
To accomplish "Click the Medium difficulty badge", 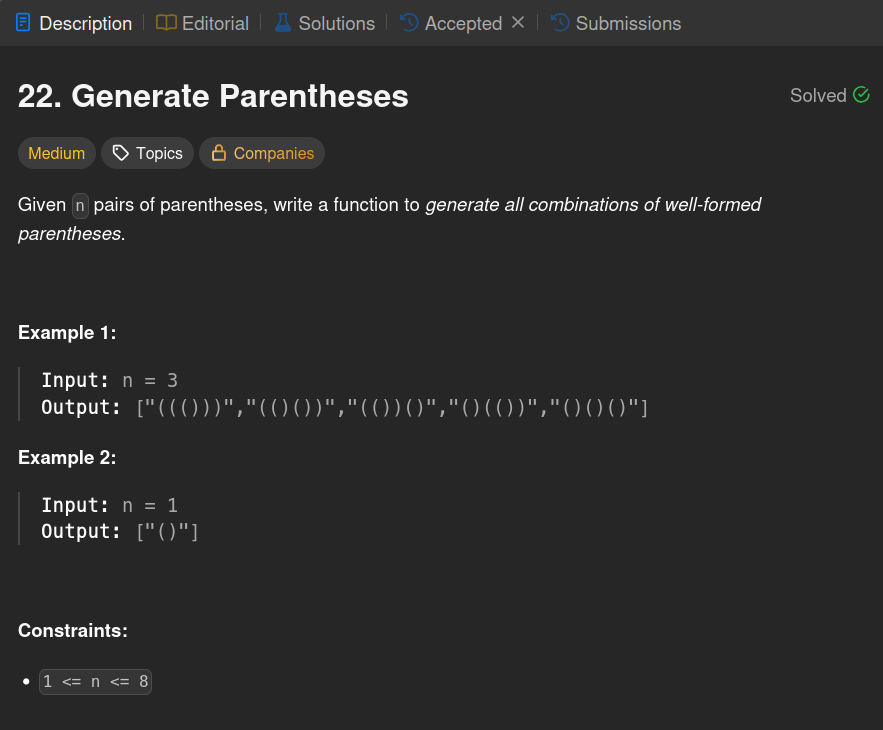I will pyautogui.click(x=57, y=153).
